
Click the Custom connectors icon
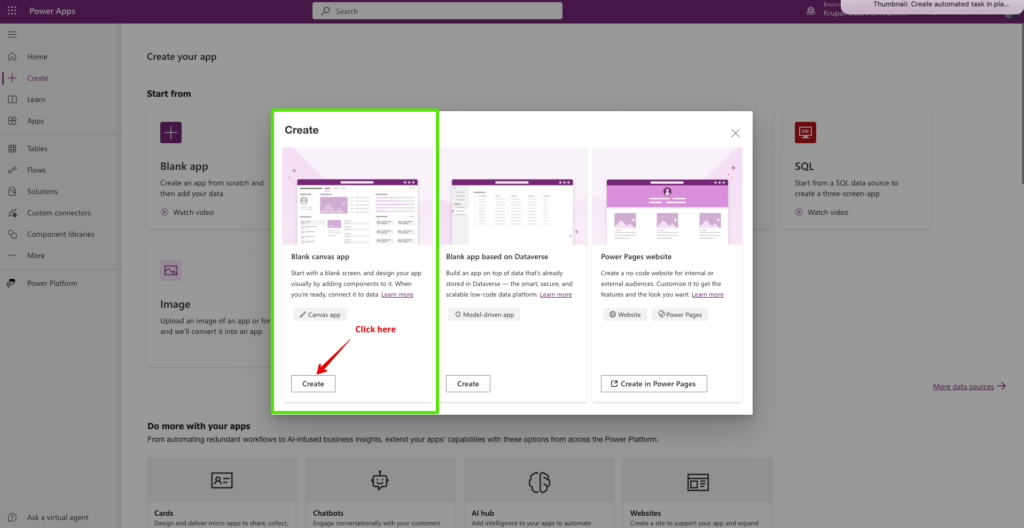pos(12,213)
